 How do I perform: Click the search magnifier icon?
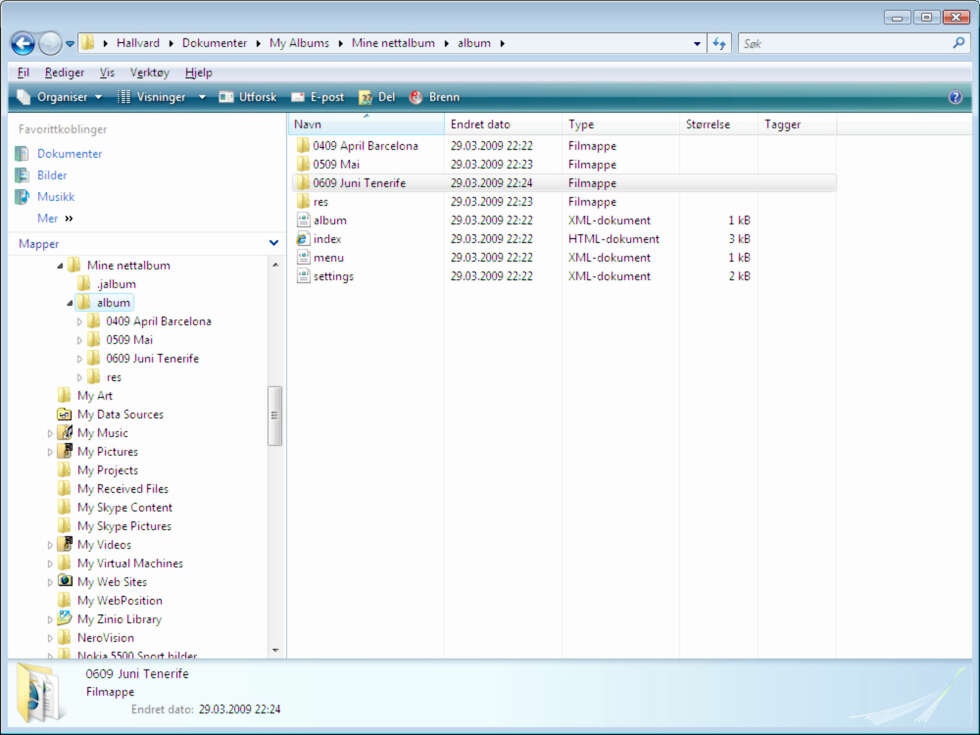(958, 43)
